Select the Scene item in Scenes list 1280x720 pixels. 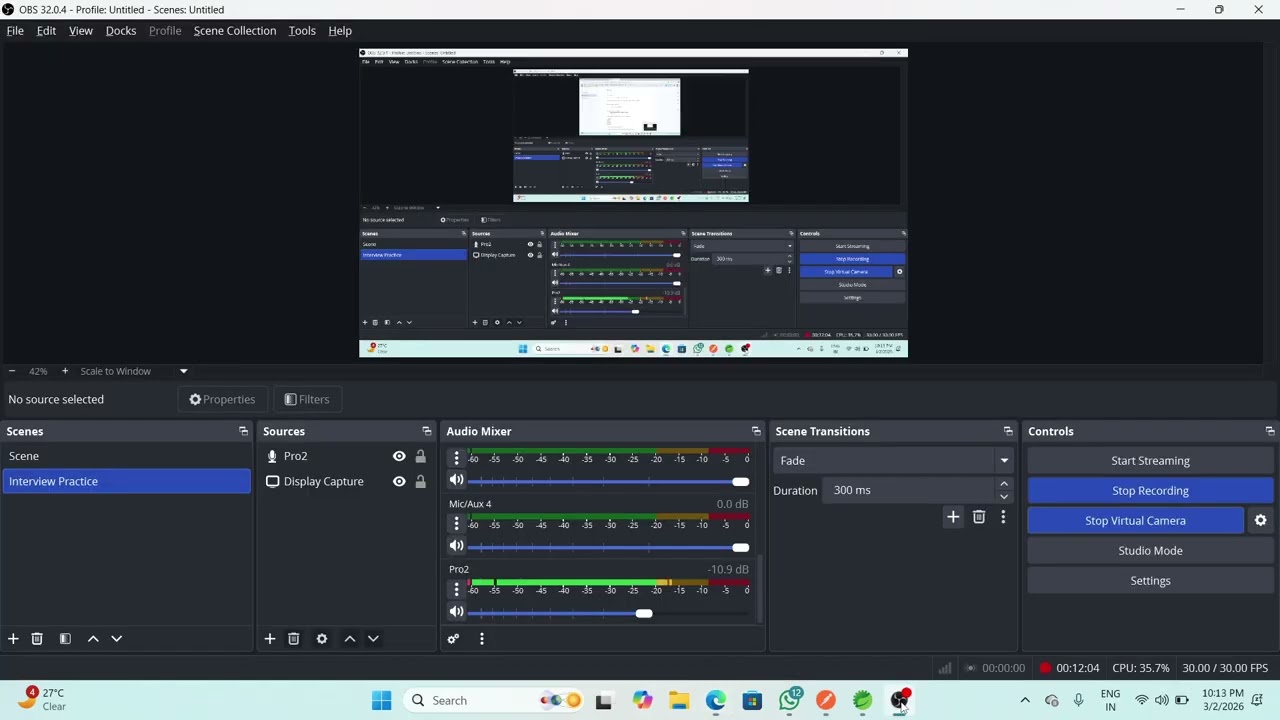126,456
